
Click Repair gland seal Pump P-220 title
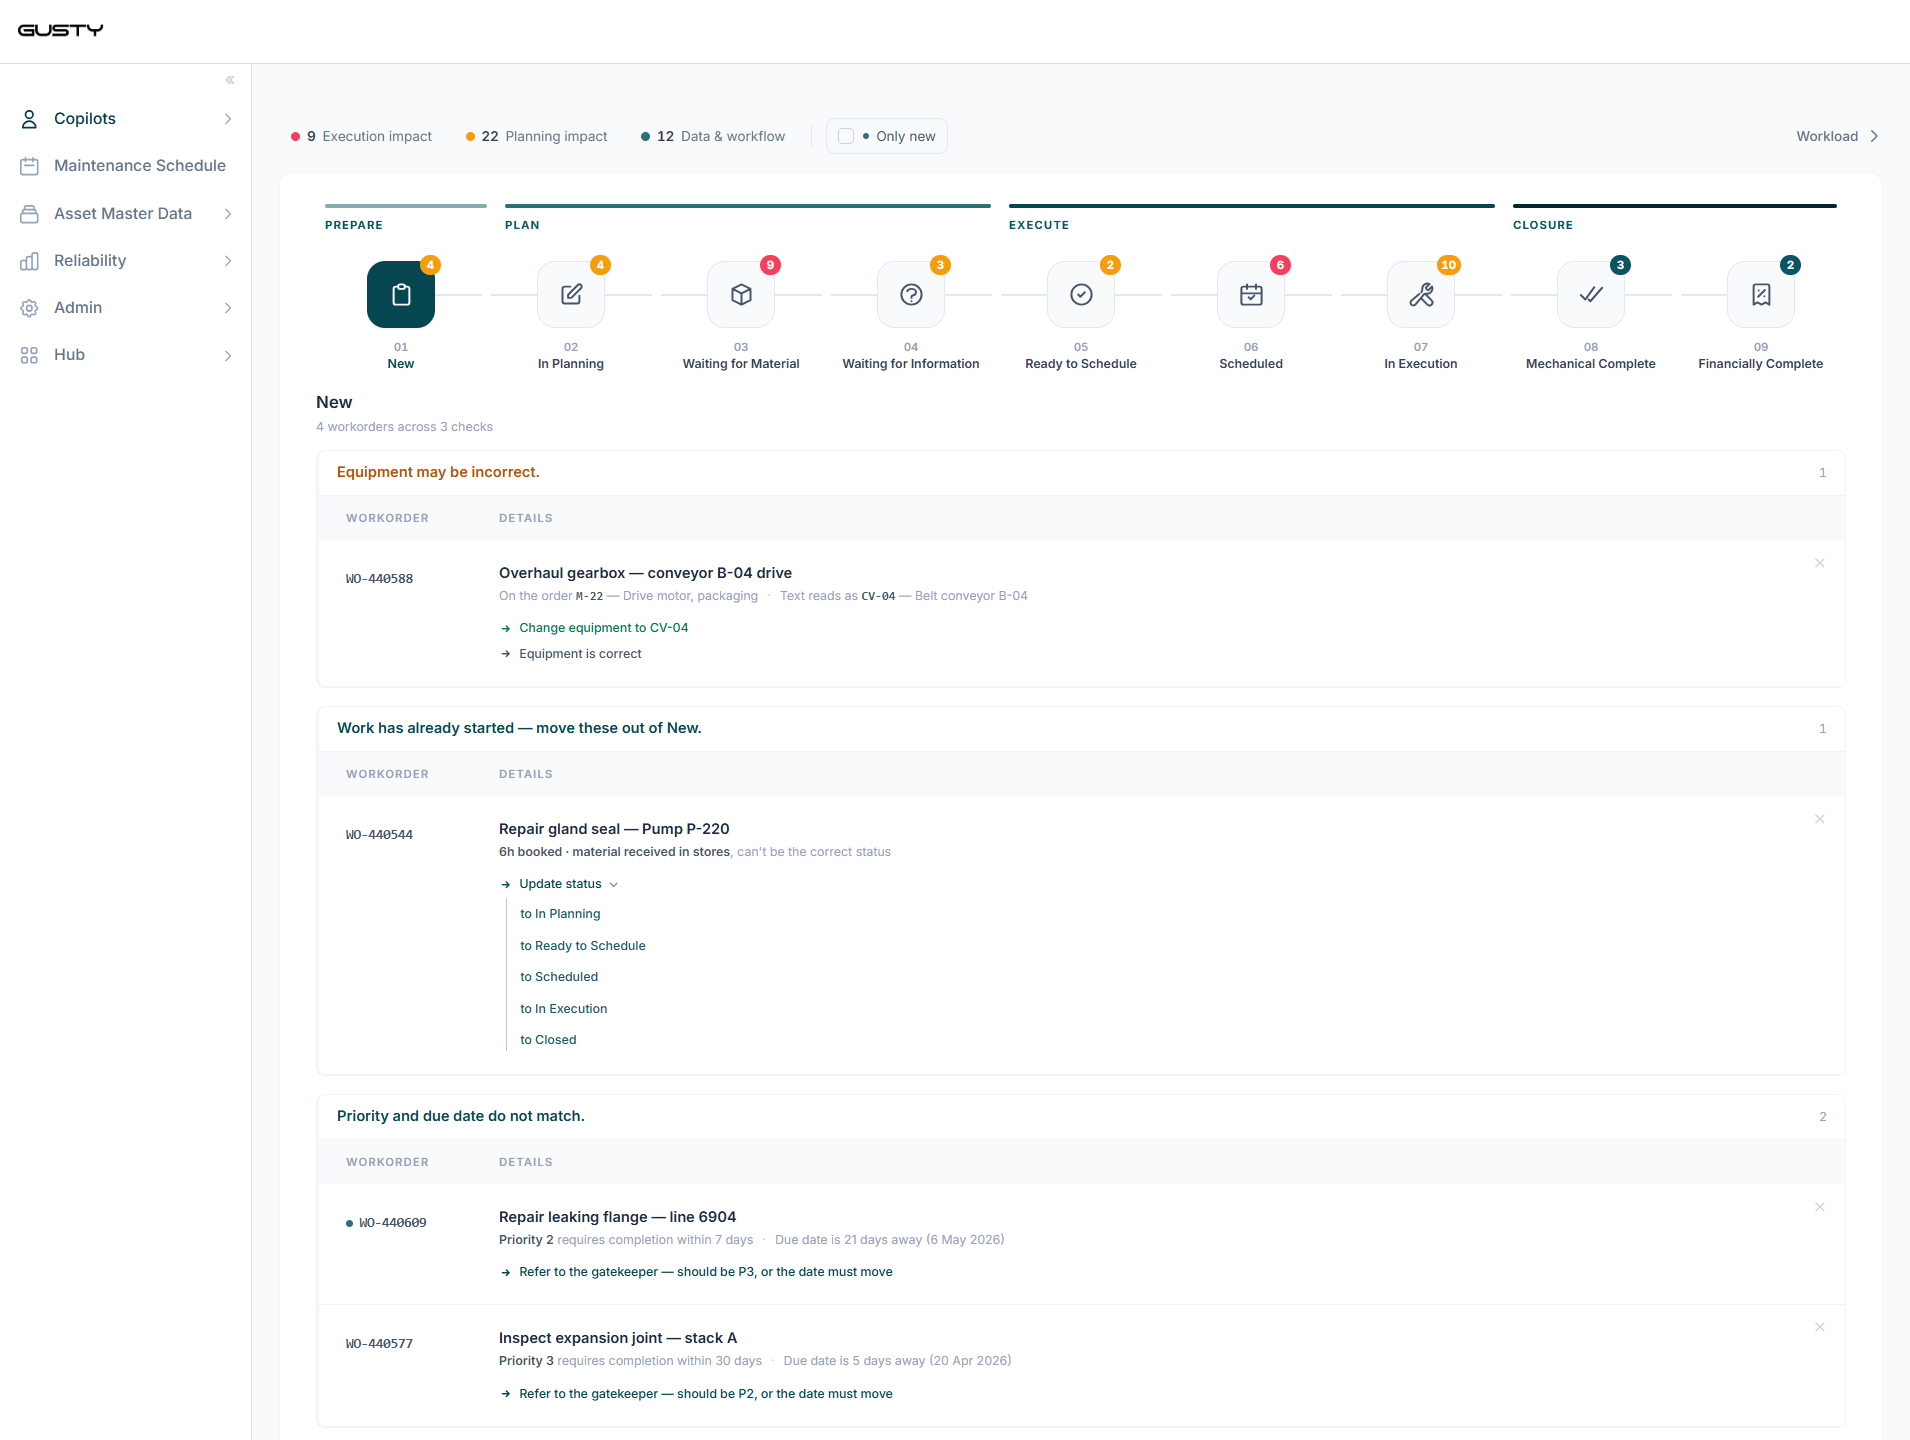614,829
